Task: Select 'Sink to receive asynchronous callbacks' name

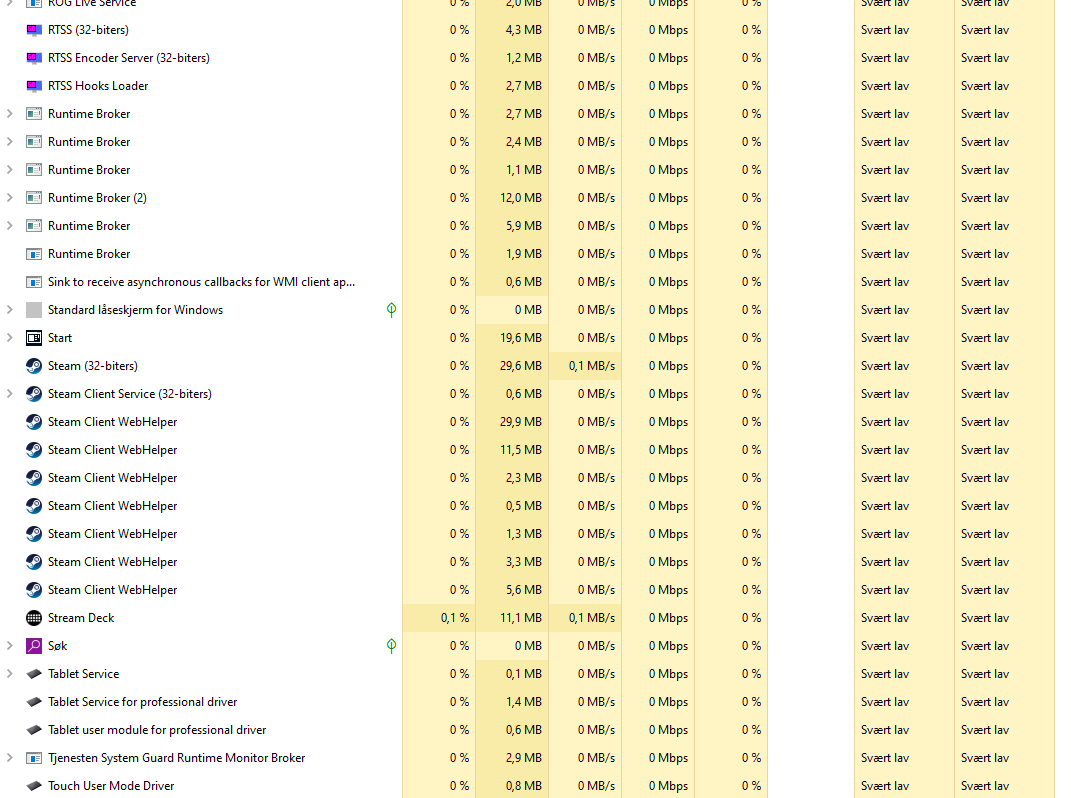Action: [201, 282]
